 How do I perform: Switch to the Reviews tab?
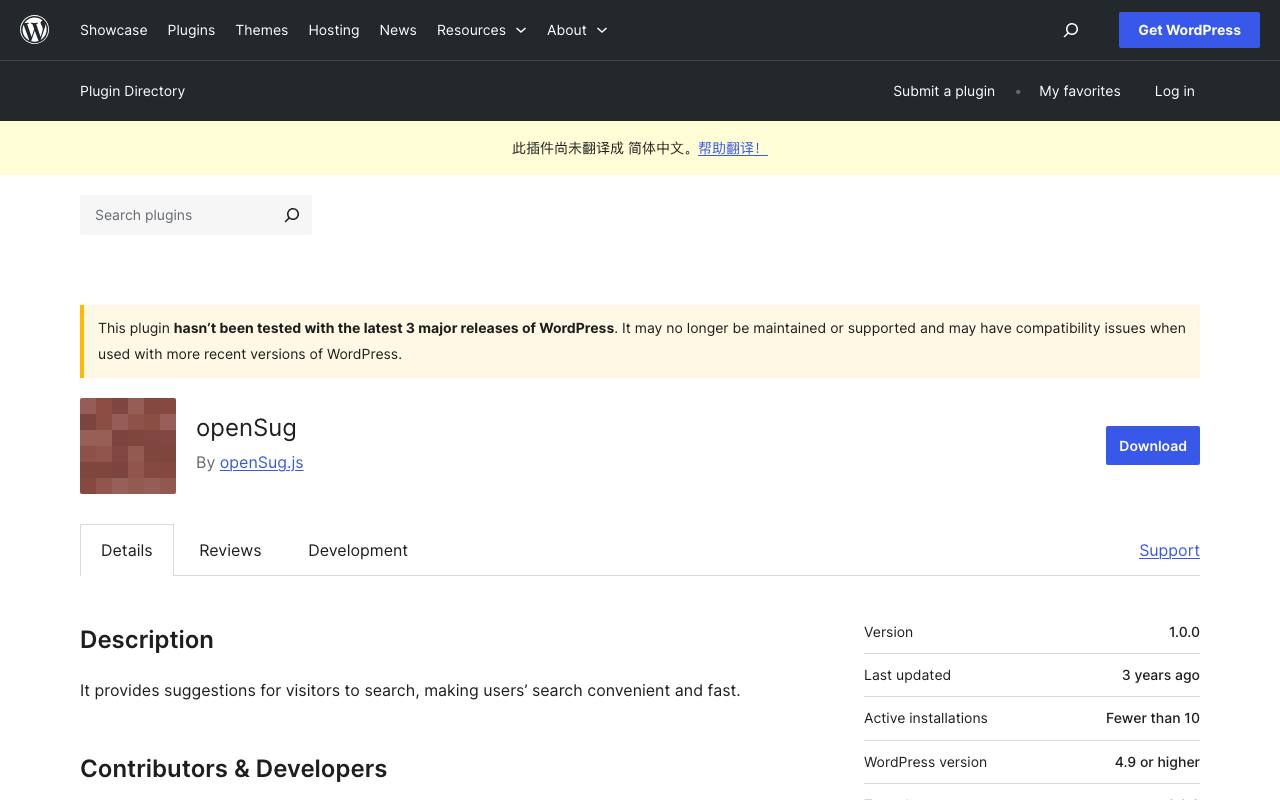coord(230,550)
